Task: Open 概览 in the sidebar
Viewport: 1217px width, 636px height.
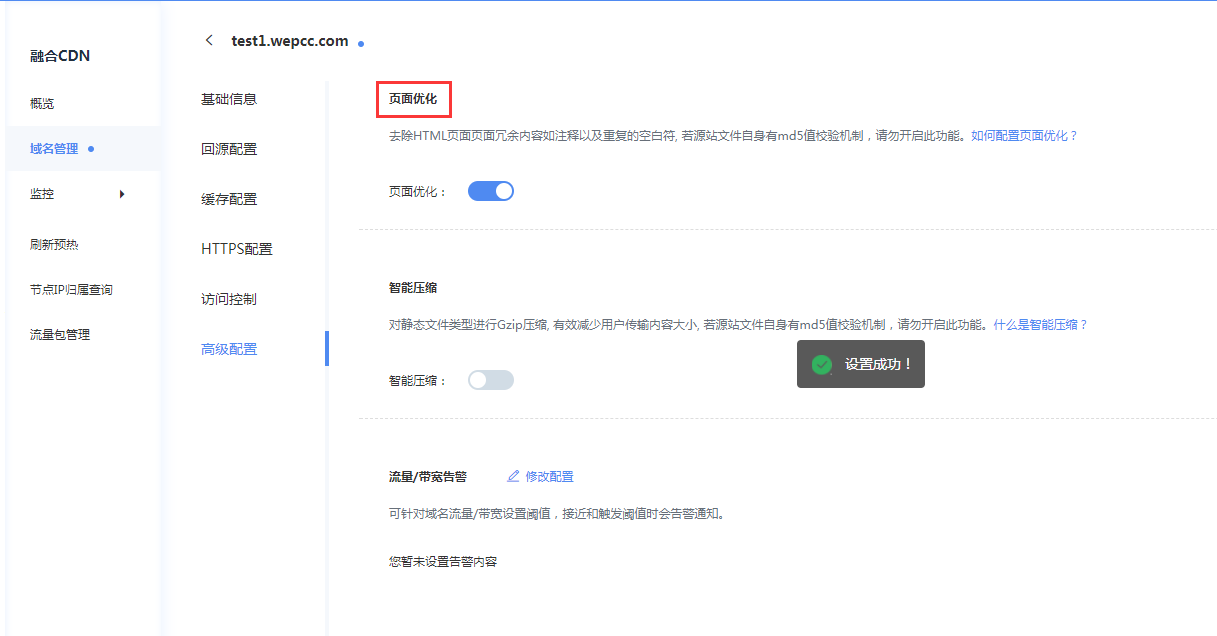Action: pyautogui.click(x=42, y=104)
